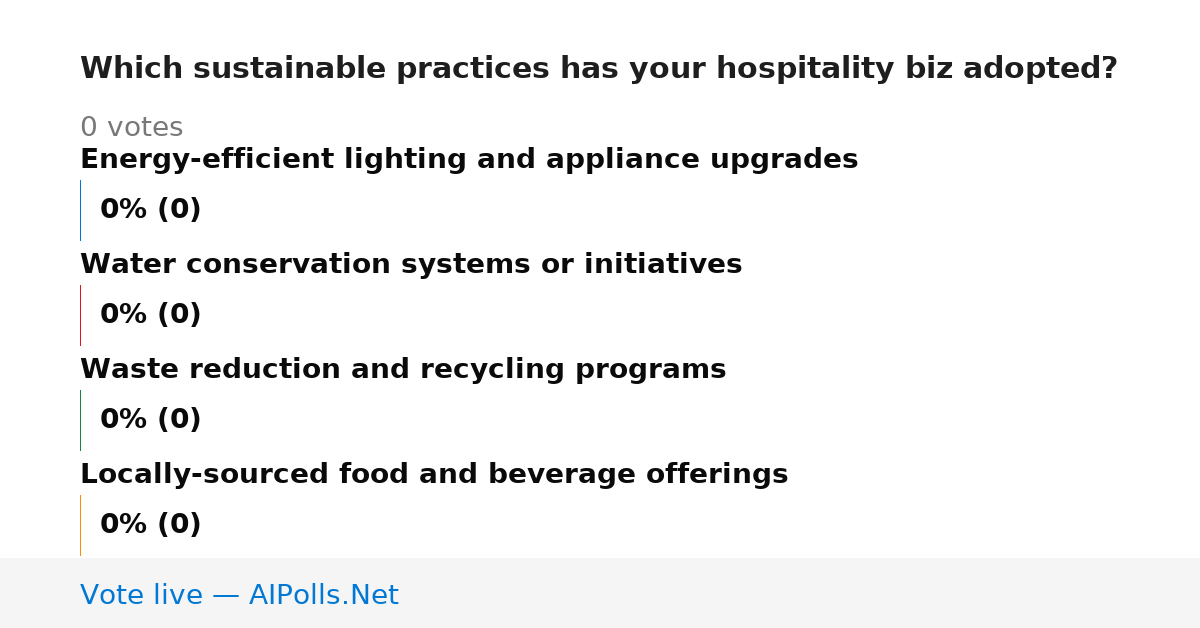Click the poll question heading about sustainable practices
This screenshot has height=628, width=1200.
tap(598, 69)
